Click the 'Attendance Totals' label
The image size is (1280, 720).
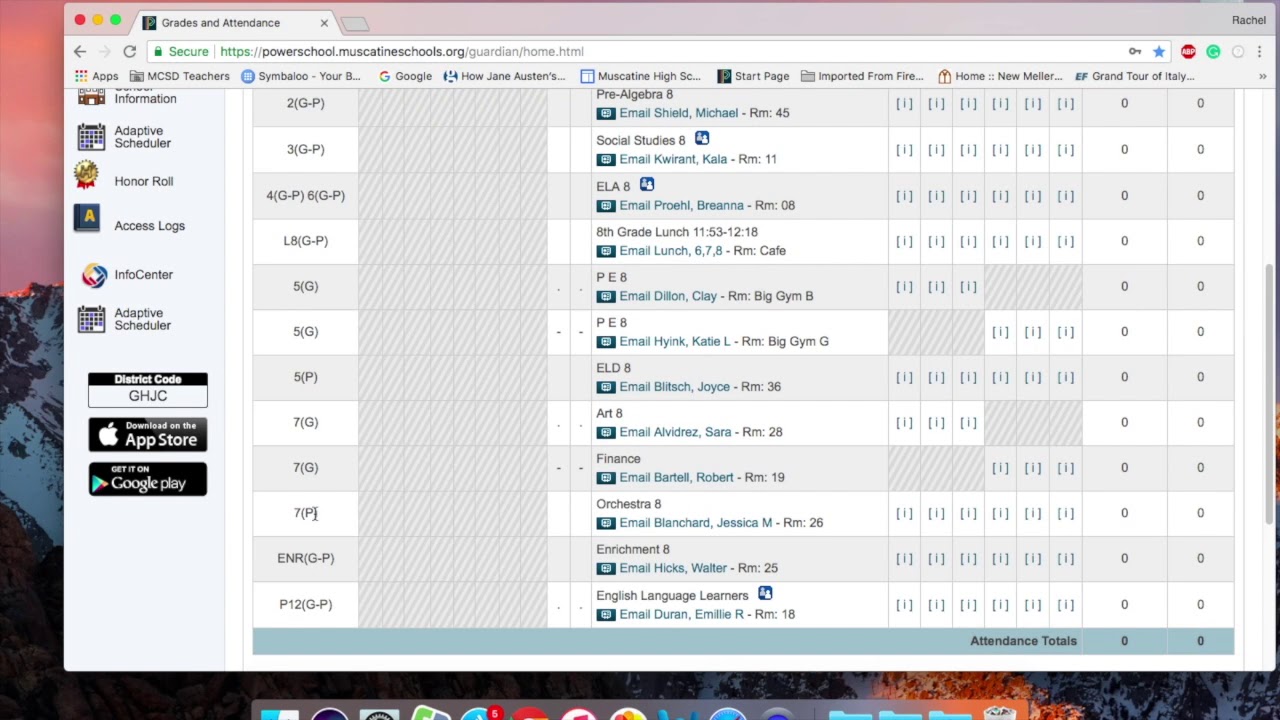tap(1023, 641)
